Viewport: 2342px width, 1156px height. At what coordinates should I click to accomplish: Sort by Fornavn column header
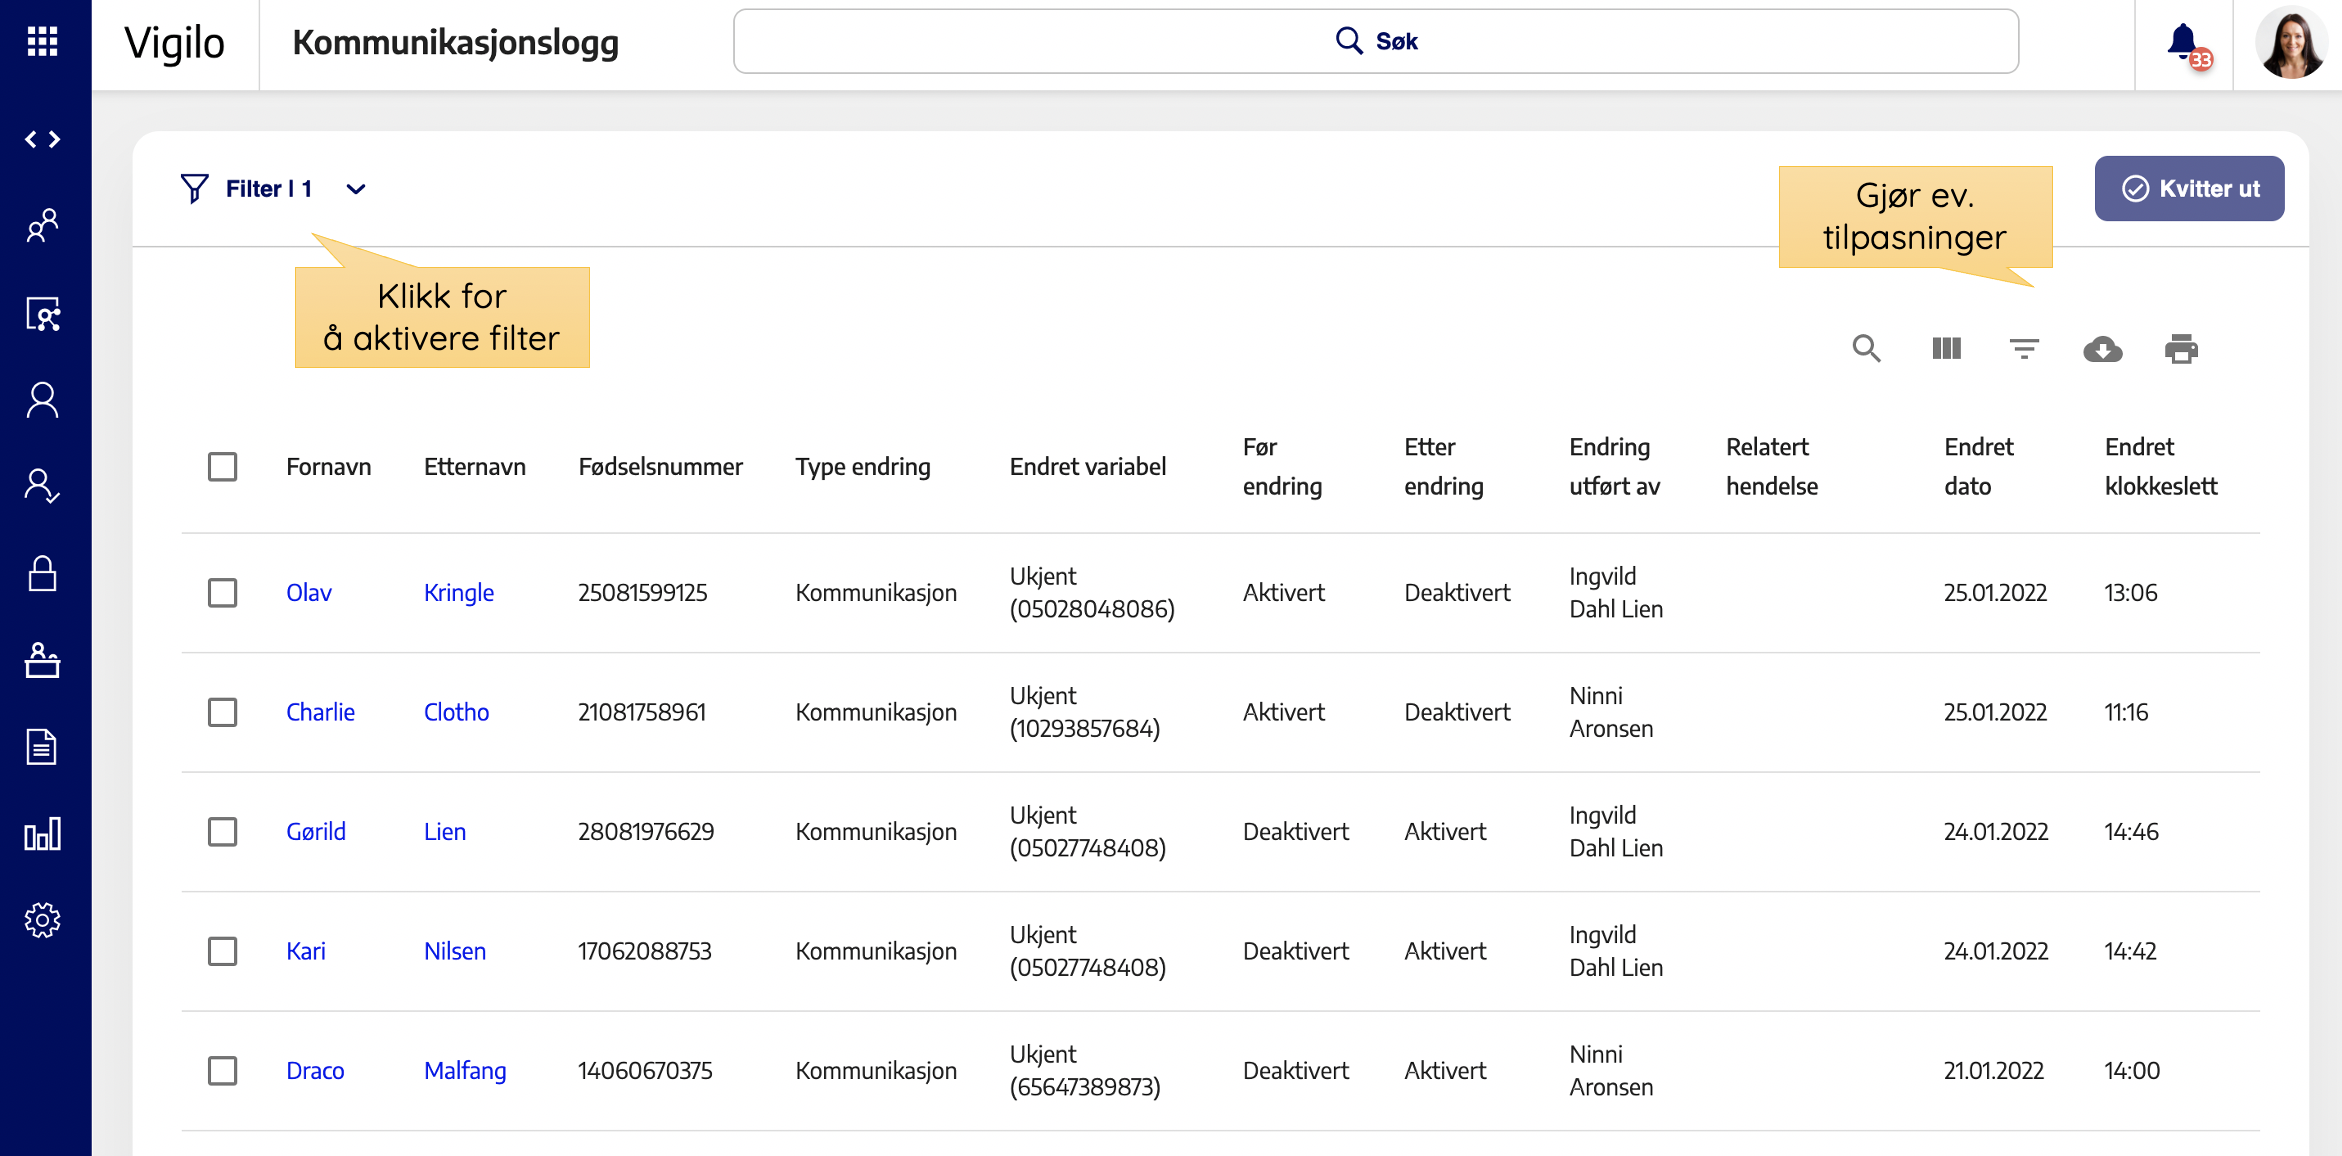pos(328,467)
